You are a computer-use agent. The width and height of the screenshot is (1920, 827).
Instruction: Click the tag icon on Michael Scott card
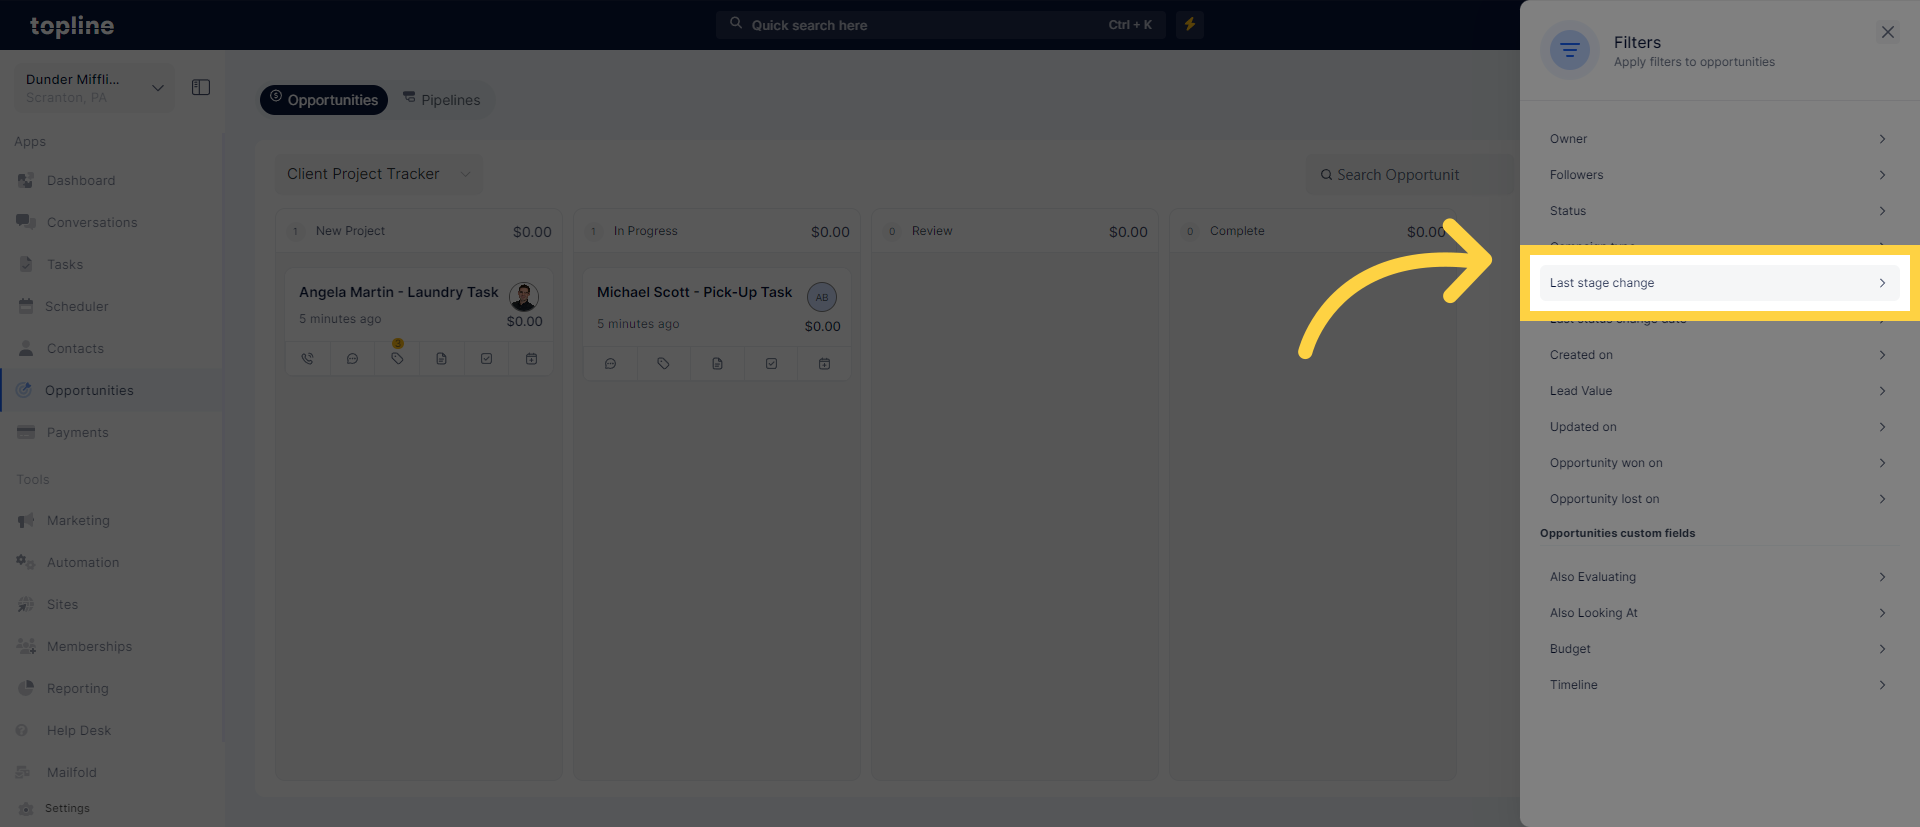[663, 364]
